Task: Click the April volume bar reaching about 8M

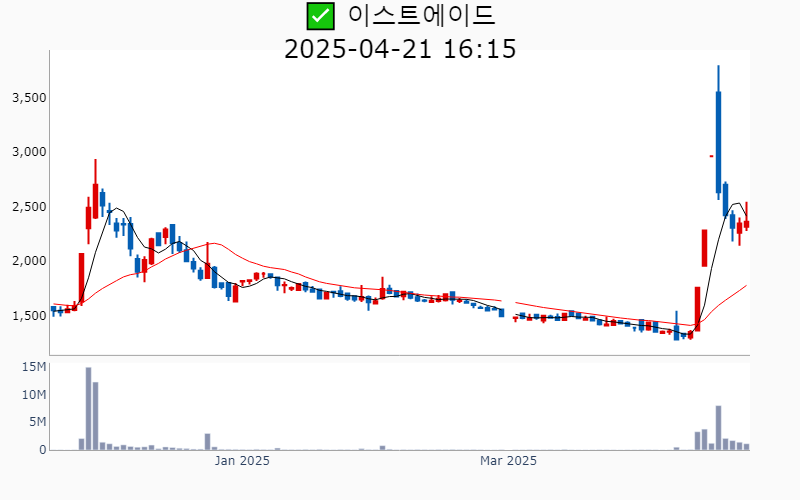Action: pyautogui.click(x=718, y=428)
